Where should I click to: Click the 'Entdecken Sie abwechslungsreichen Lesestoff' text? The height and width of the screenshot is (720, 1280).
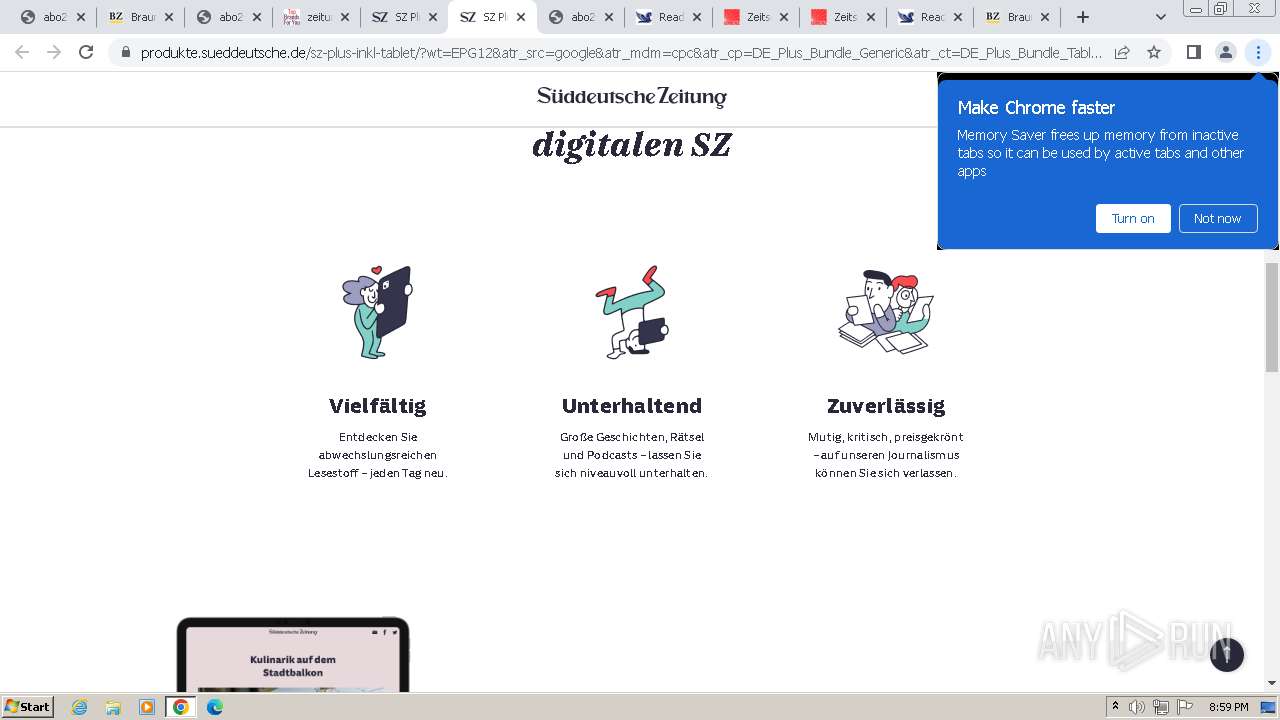[x=377, y=455]
